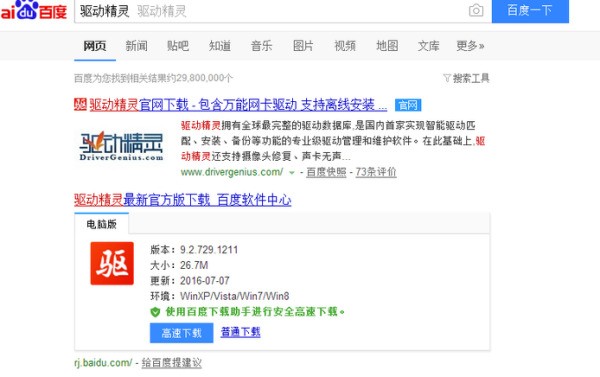Image resolution: width=600 pixels, height=377 pixels.
Task: Switch to the 新闻 tab
Action: [x=136, y=46]
